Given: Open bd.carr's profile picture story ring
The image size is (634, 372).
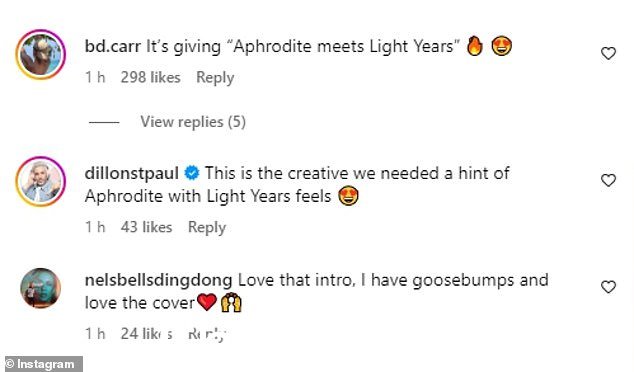Looking at the screenshot, I should point(40,55).
